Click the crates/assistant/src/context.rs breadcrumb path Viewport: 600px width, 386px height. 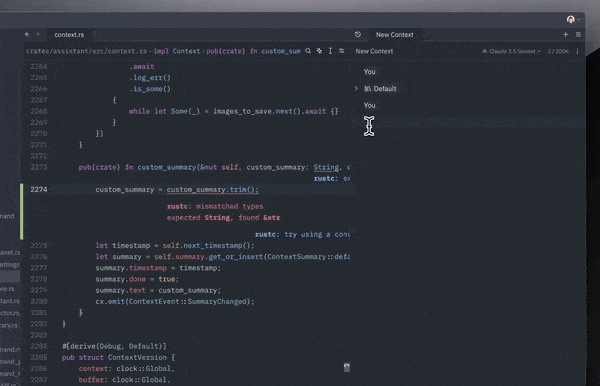pyautogui.click(x=86, y=51)
